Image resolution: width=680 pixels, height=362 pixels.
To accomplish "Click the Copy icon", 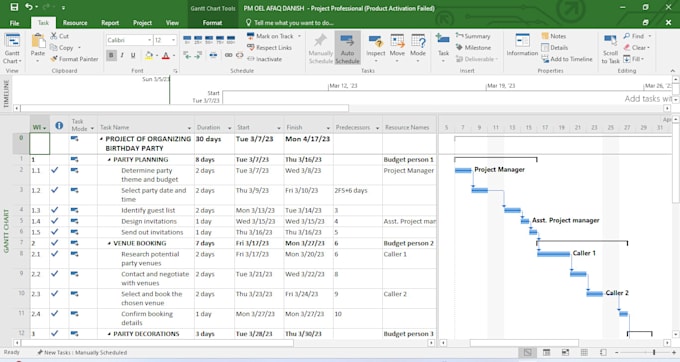I will click(x=54, y=47).
